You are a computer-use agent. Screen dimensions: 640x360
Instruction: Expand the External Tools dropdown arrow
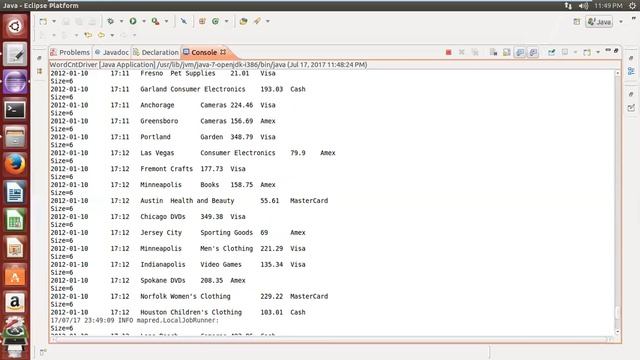point(166,21)
